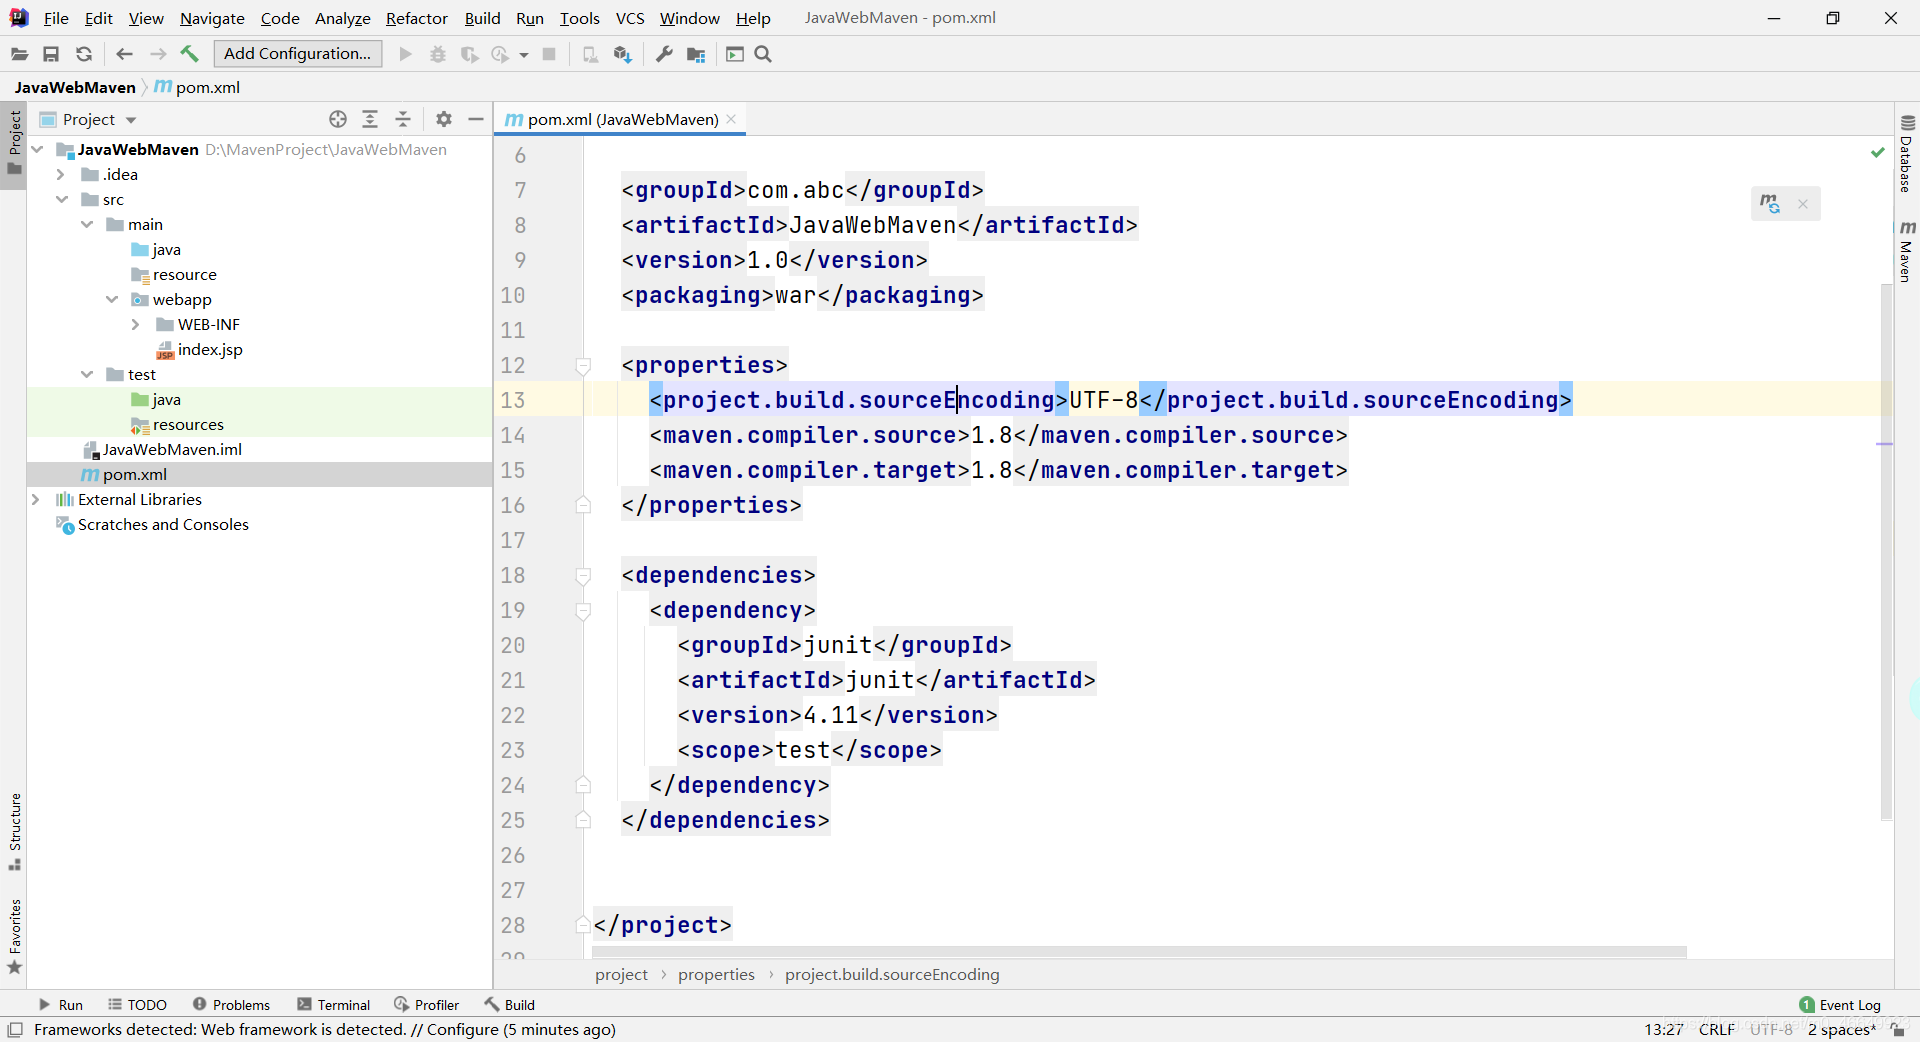
Task: Click the lock read-only toggle in status bar
Action: click(1897, 1029)
